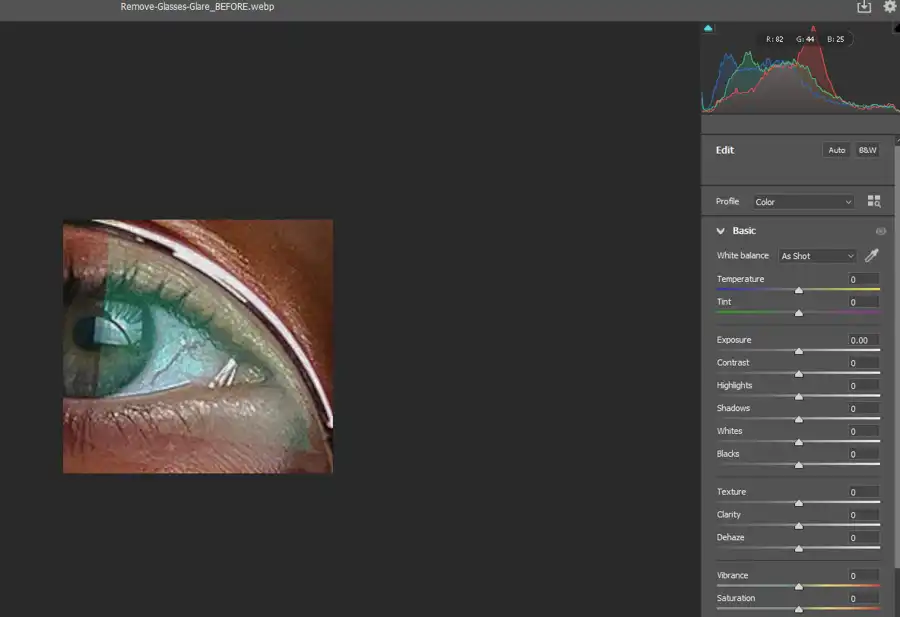Open the profile browser grid icon
The width and height of the screenshot is (900, 617).
pos(874,201)
